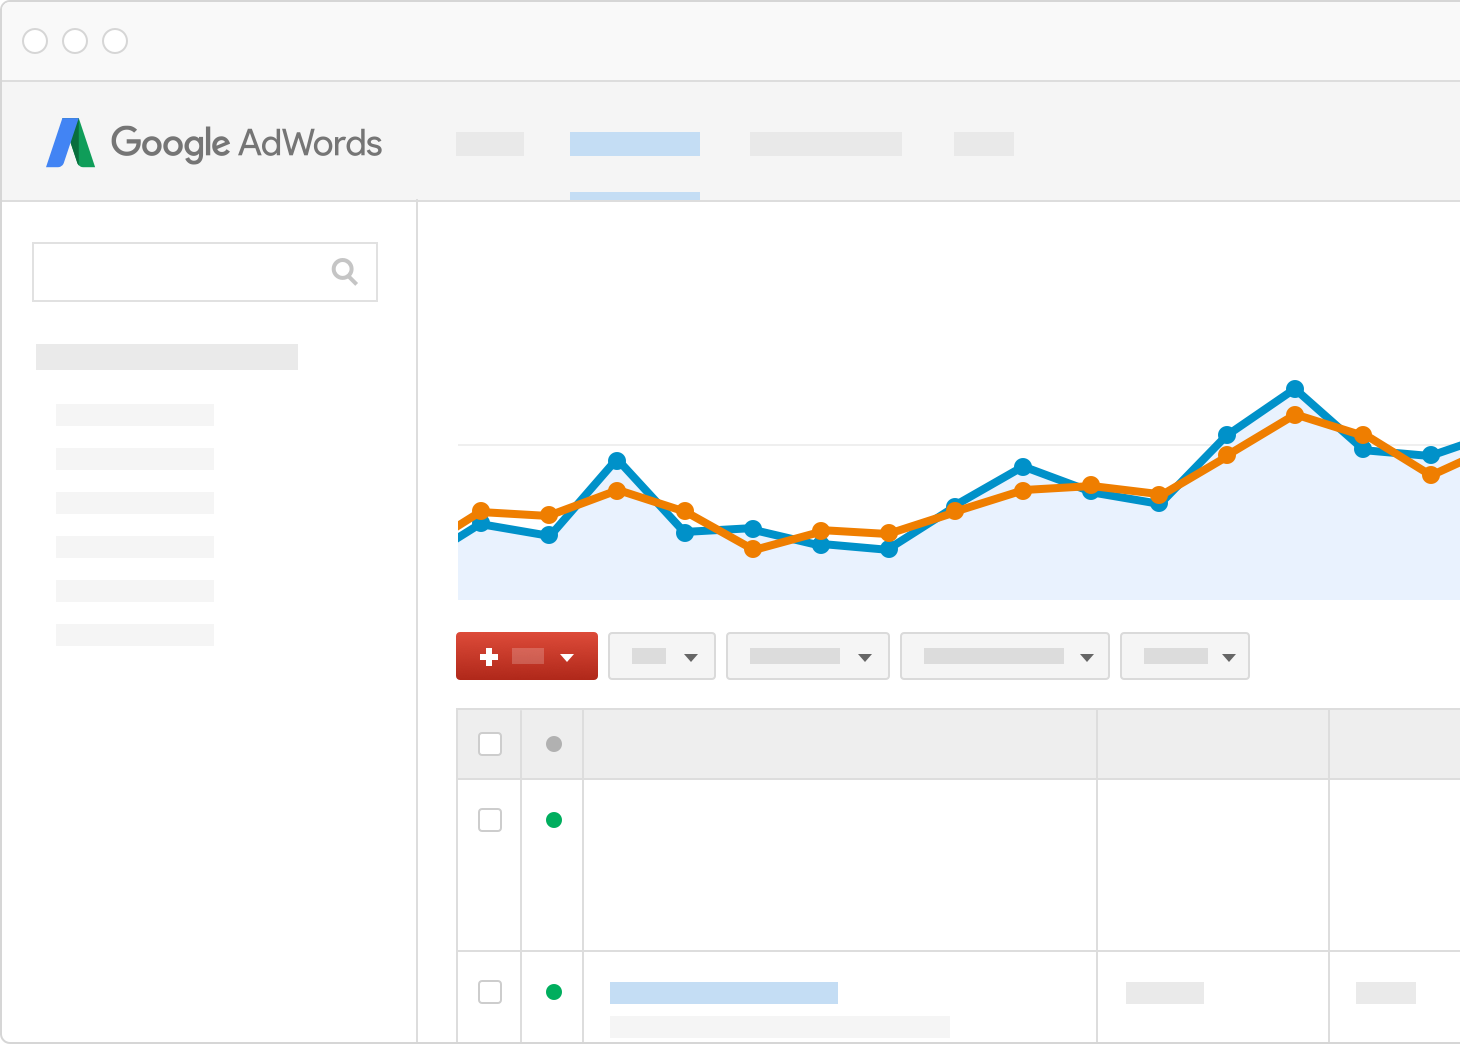Click the highest blue data point on the chart
This screenshot has width=1460, height=1044.
click(x=1295, y=388)
